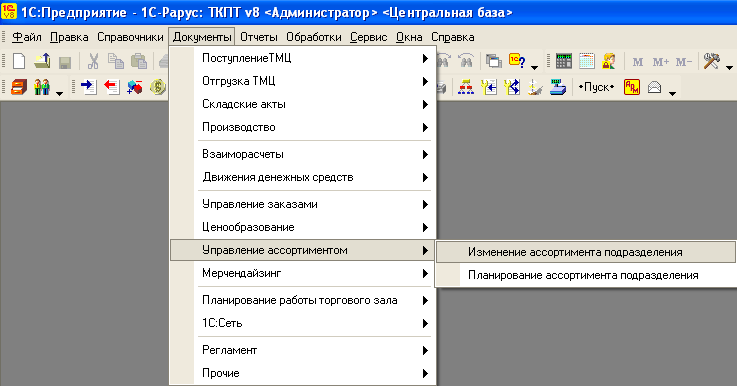Screen dimensions: 737x386
Task: Open the Файл menu
Action: click(26, 37)
